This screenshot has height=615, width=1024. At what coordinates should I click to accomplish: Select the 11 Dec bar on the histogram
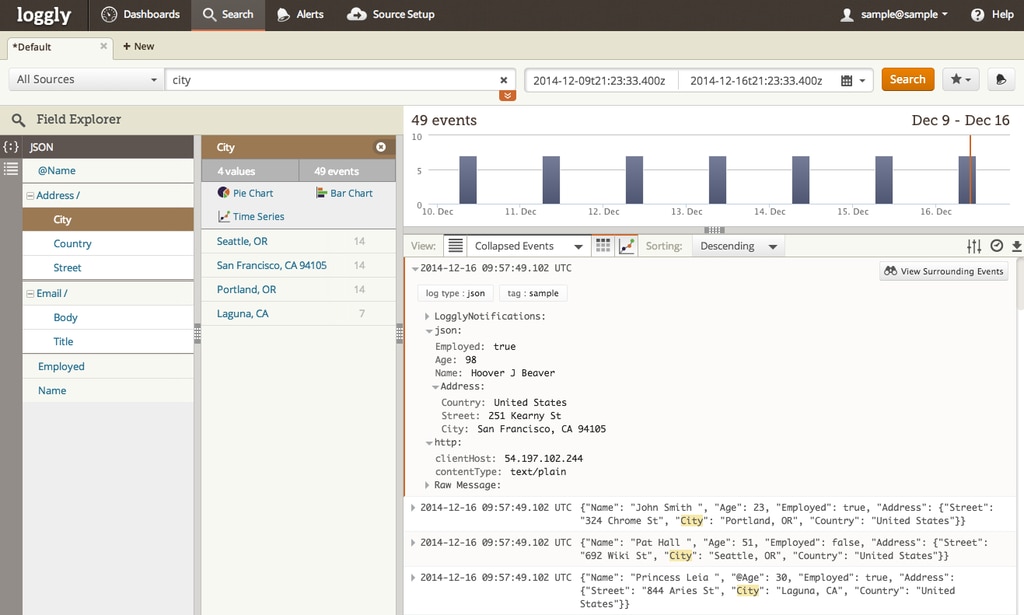point(549,180)
